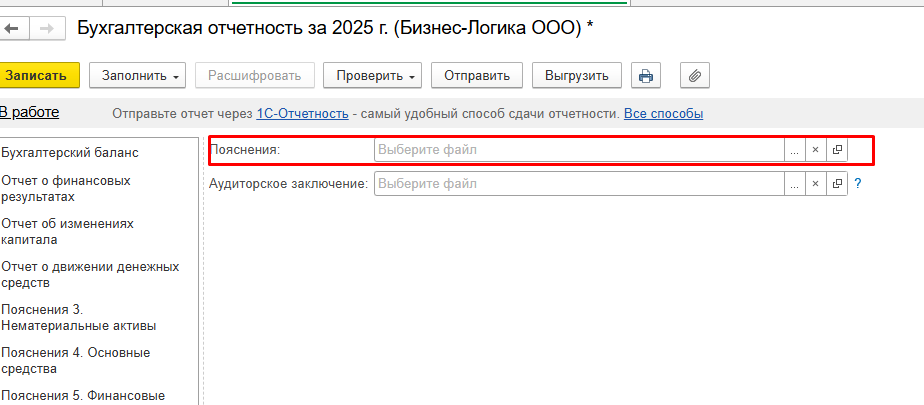Print the report using the printer icon
This screenshot has width=924, height=405.
click(646, 75)
